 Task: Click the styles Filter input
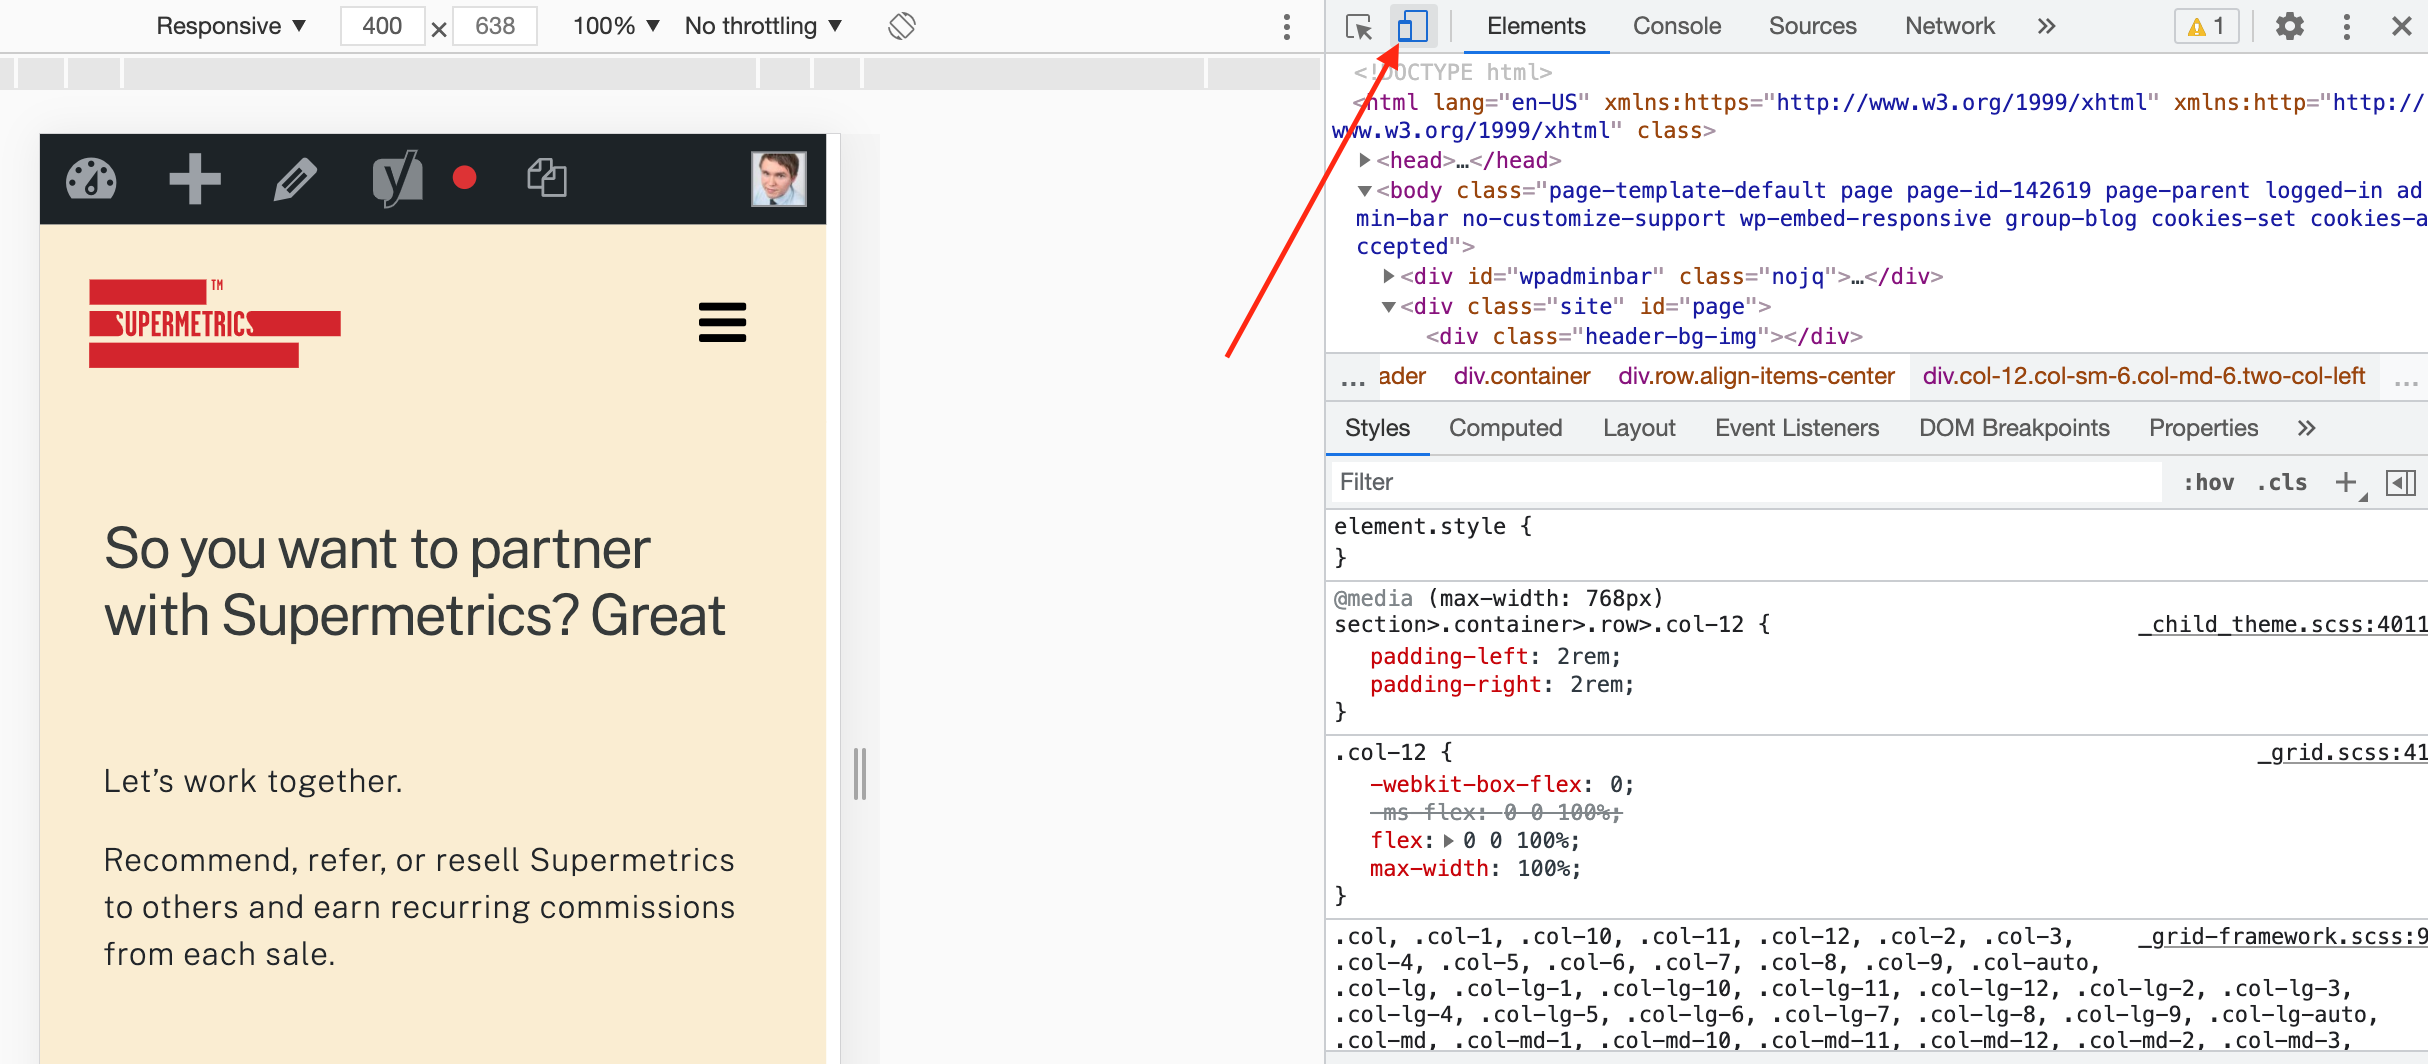(x=1746, y=482)
